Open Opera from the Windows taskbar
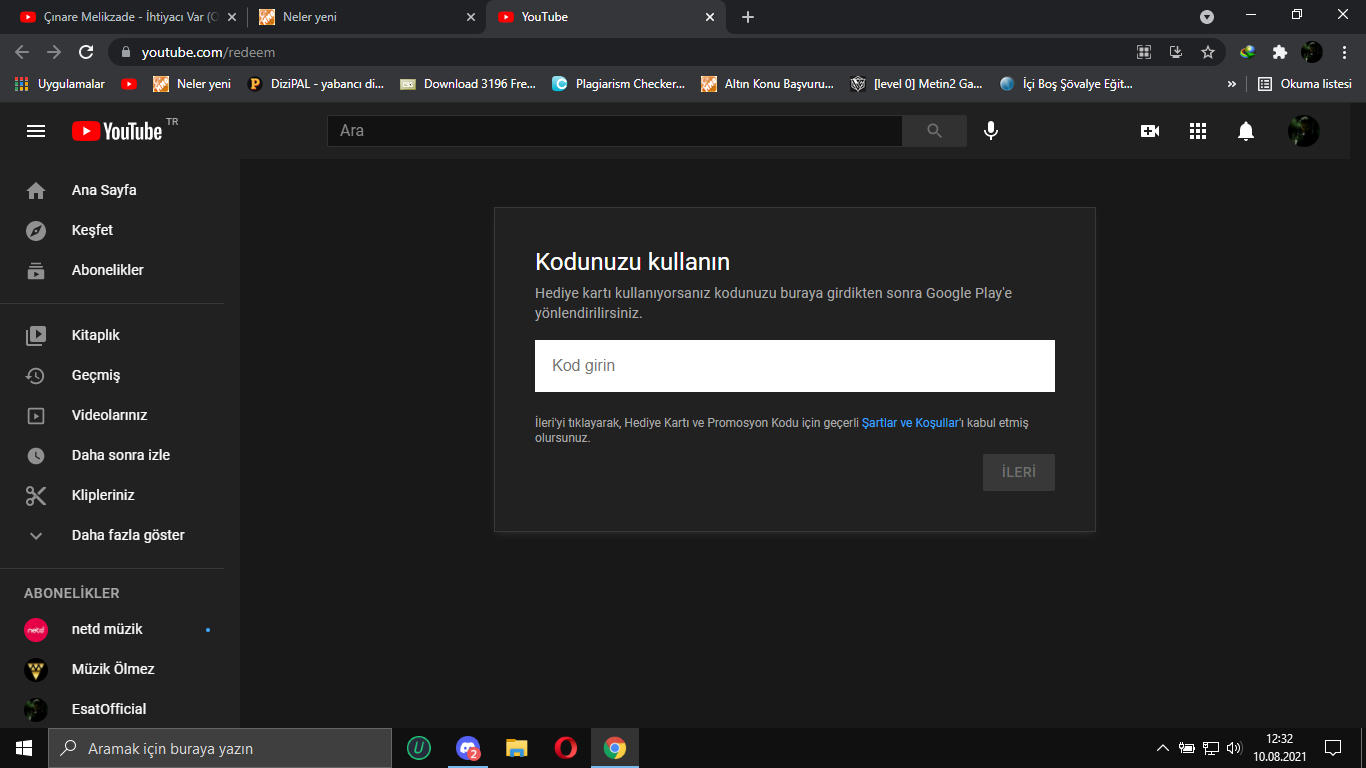Viewport: 1366px width, 768px height. [565, 748]
